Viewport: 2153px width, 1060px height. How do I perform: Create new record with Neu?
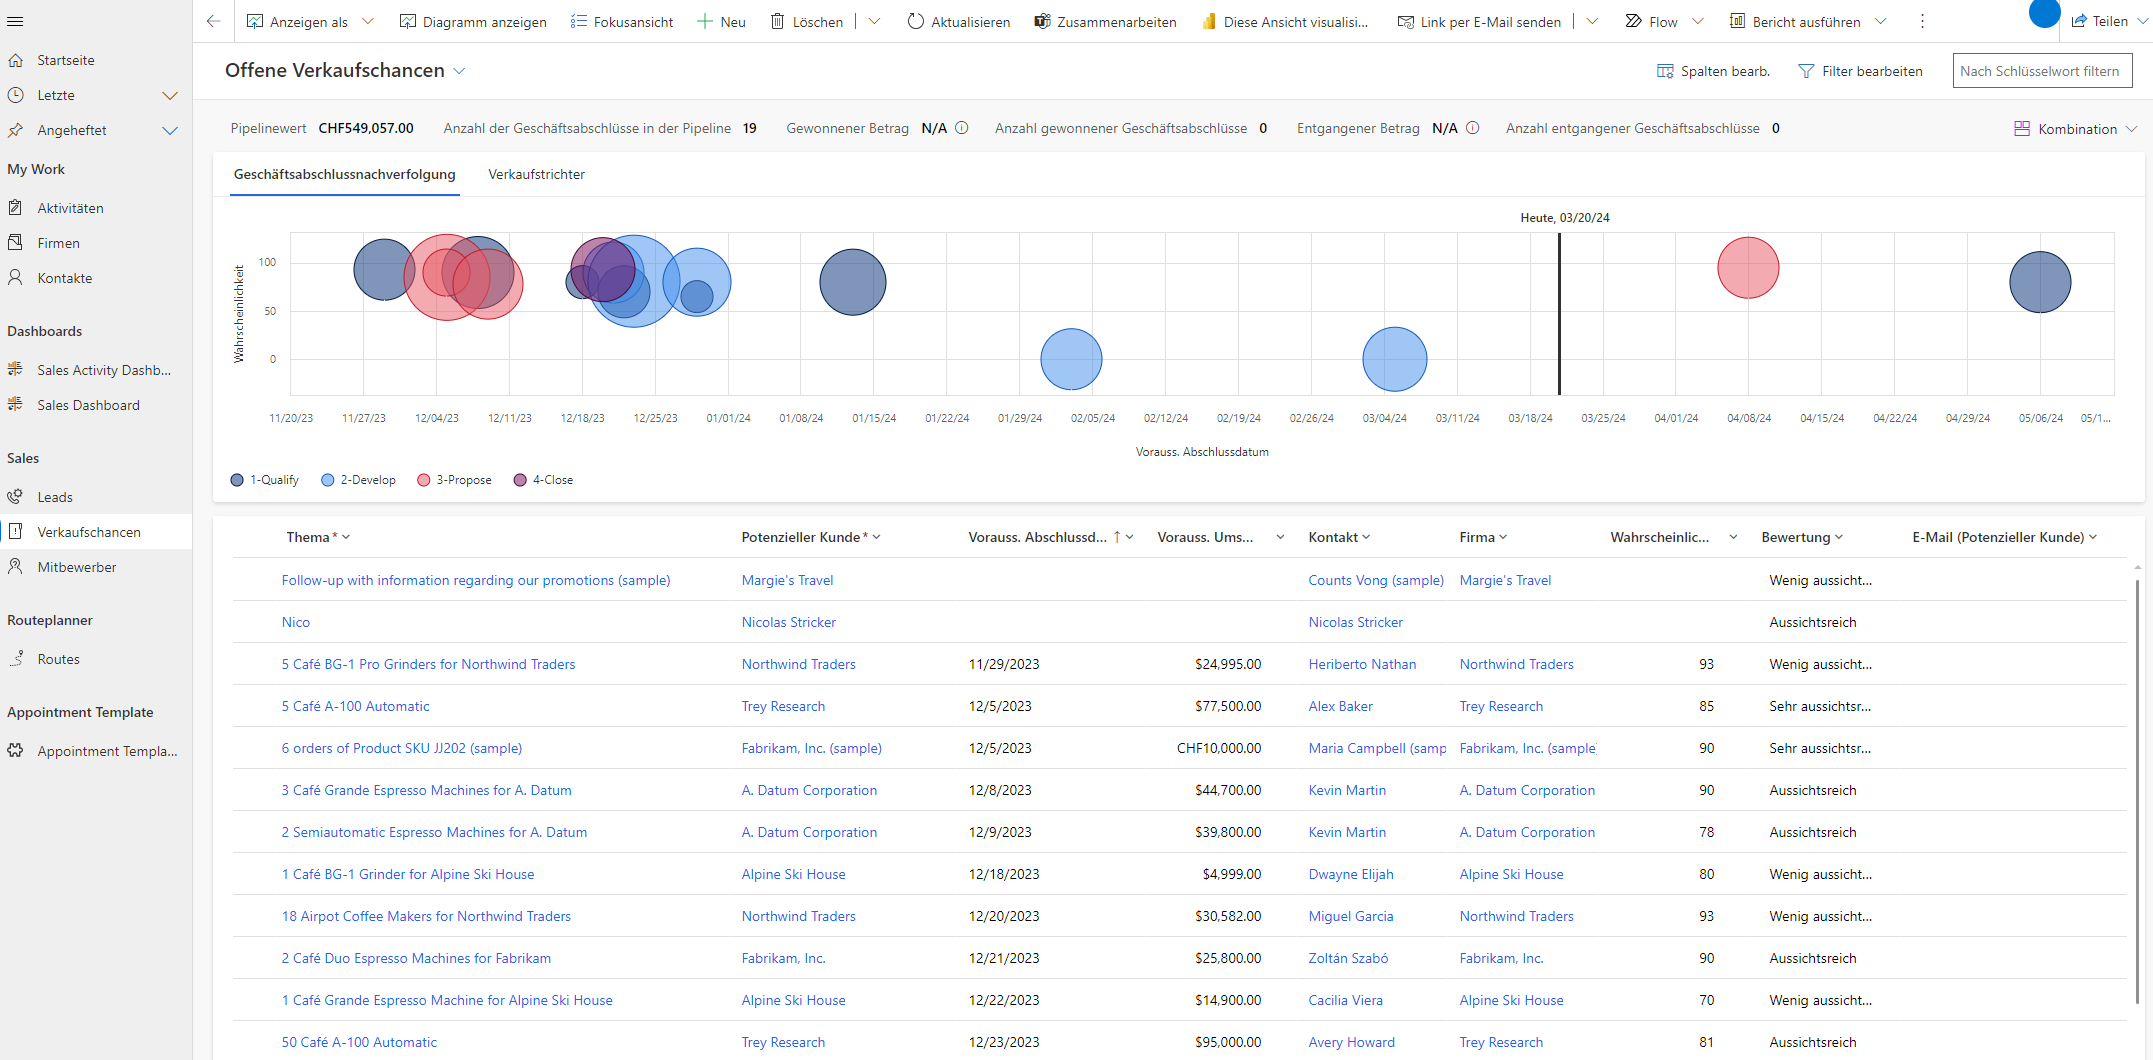[721, 21]
